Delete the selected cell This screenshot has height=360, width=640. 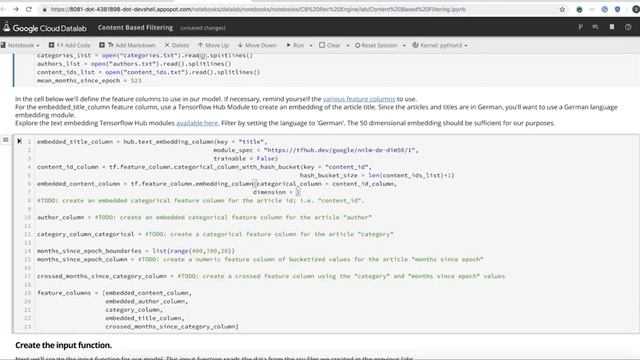tap(177, 45)
